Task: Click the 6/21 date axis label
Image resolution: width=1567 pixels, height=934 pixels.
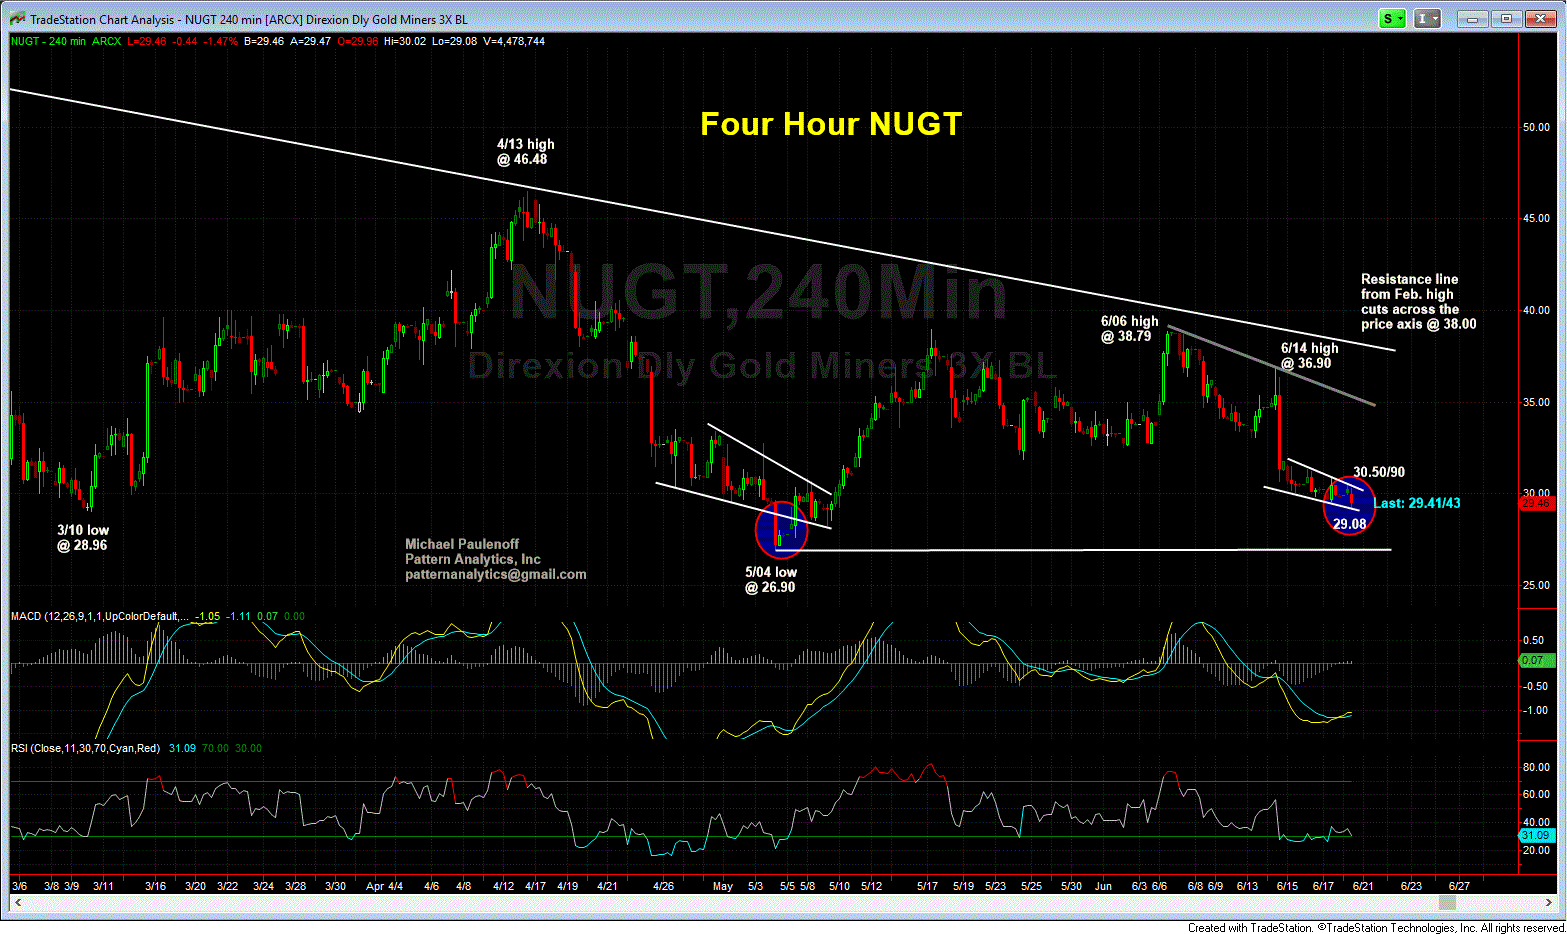Action: click(1363, 886)
